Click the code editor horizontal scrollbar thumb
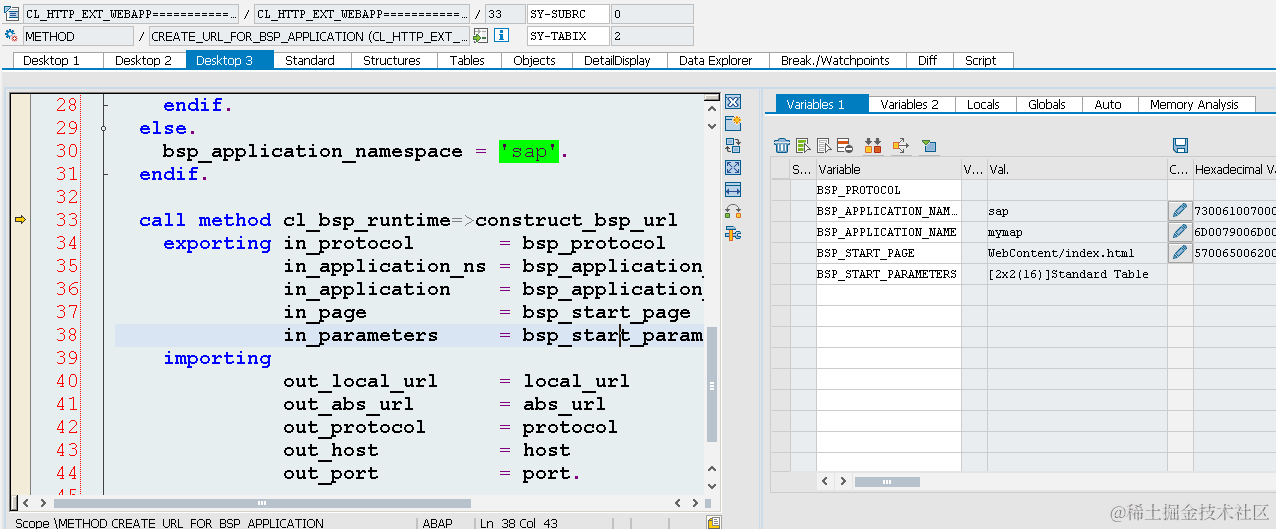 point(264,503)
